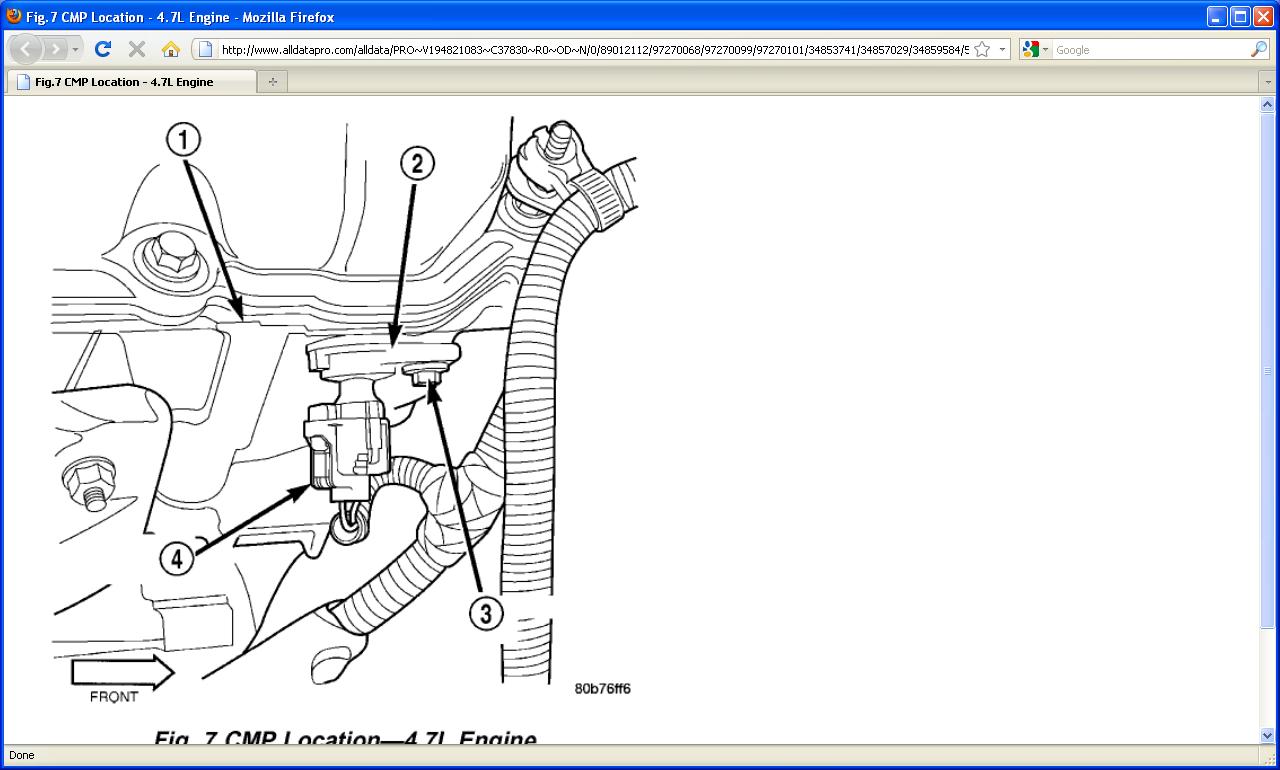
Task: Click the vertical scrollbar thumb
Action: click(1268, 370)
